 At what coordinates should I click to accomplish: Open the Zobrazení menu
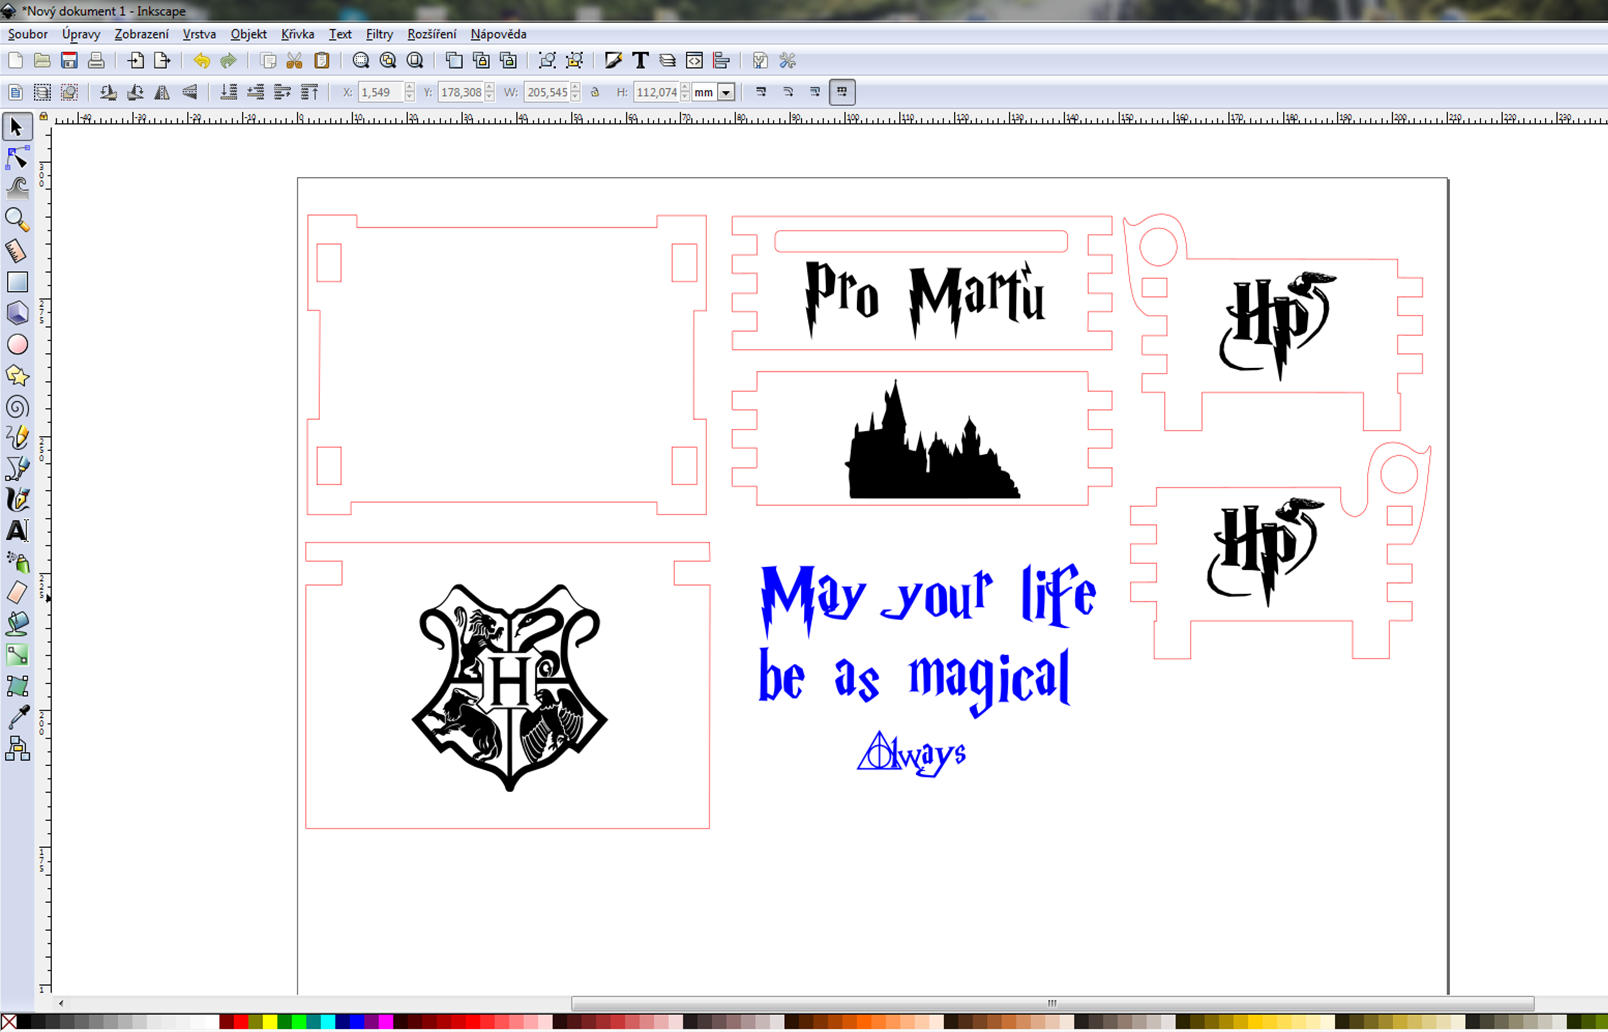click(142, 34)
